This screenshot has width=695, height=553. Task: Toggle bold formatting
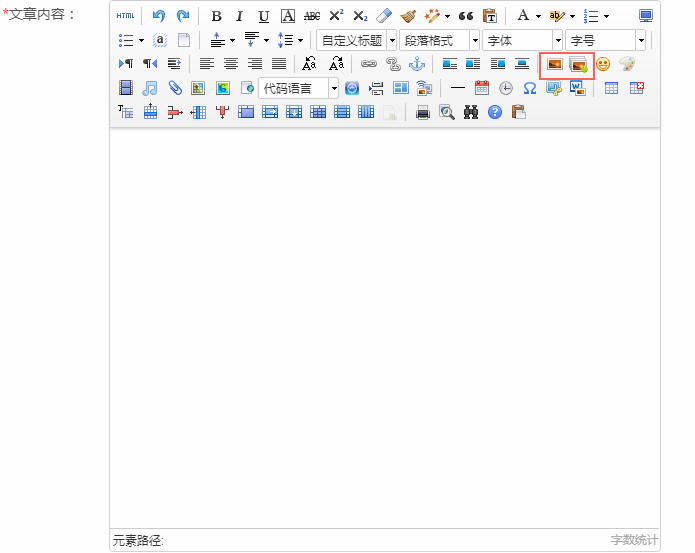216,16
